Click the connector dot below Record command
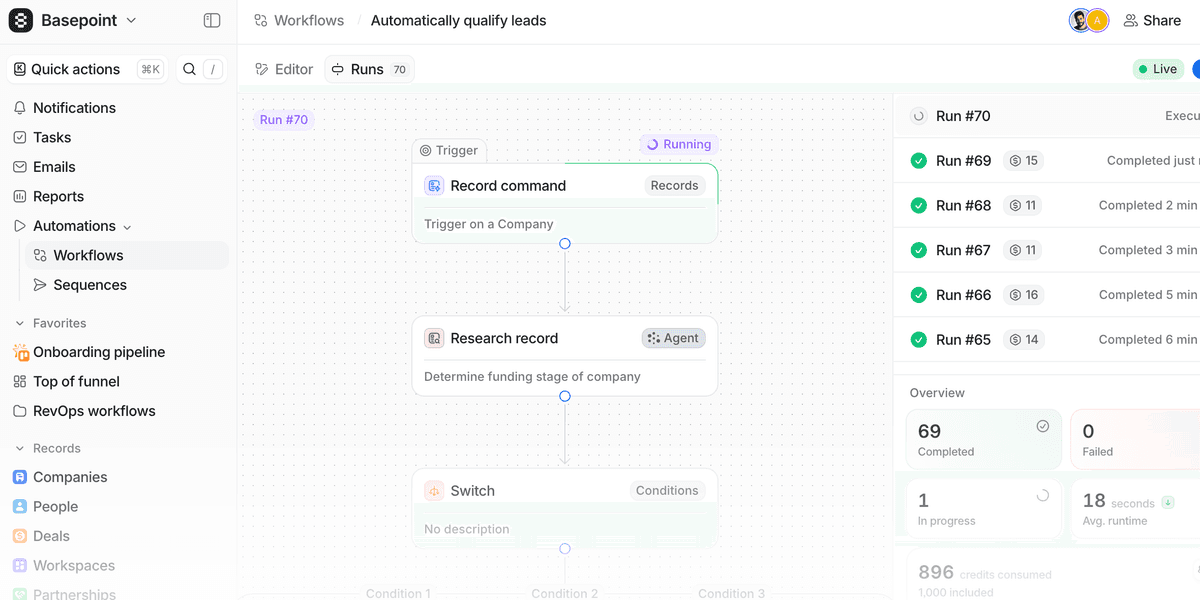Screen dimensions: 1200x600 point(565,244)
